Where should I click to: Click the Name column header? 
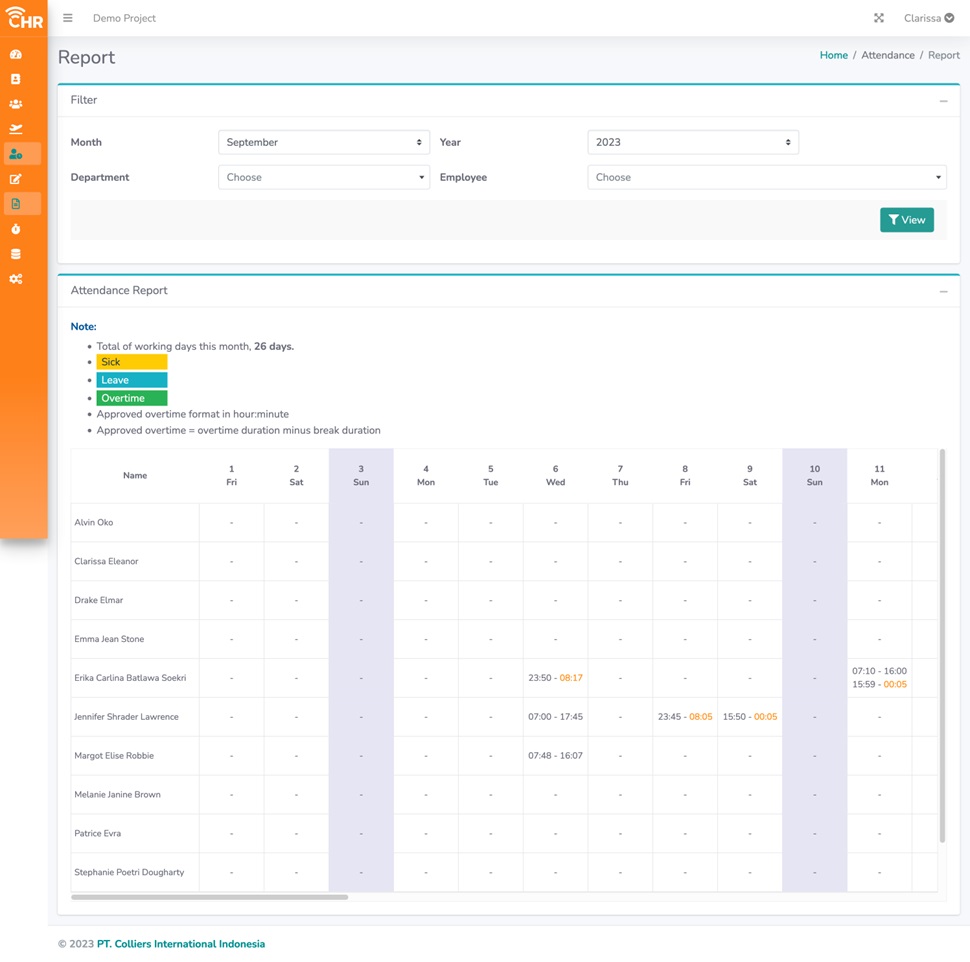135,475
